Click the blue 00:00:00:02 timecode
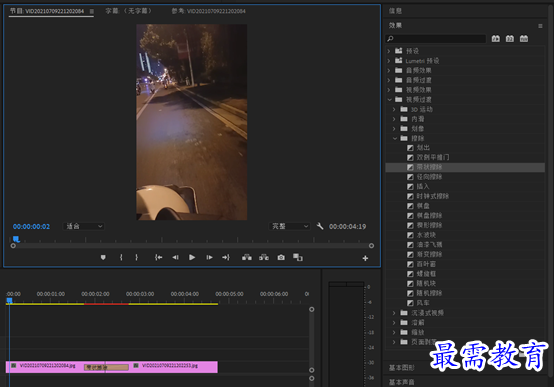This screenshot has height=387, width=554. tap(31, 227)
